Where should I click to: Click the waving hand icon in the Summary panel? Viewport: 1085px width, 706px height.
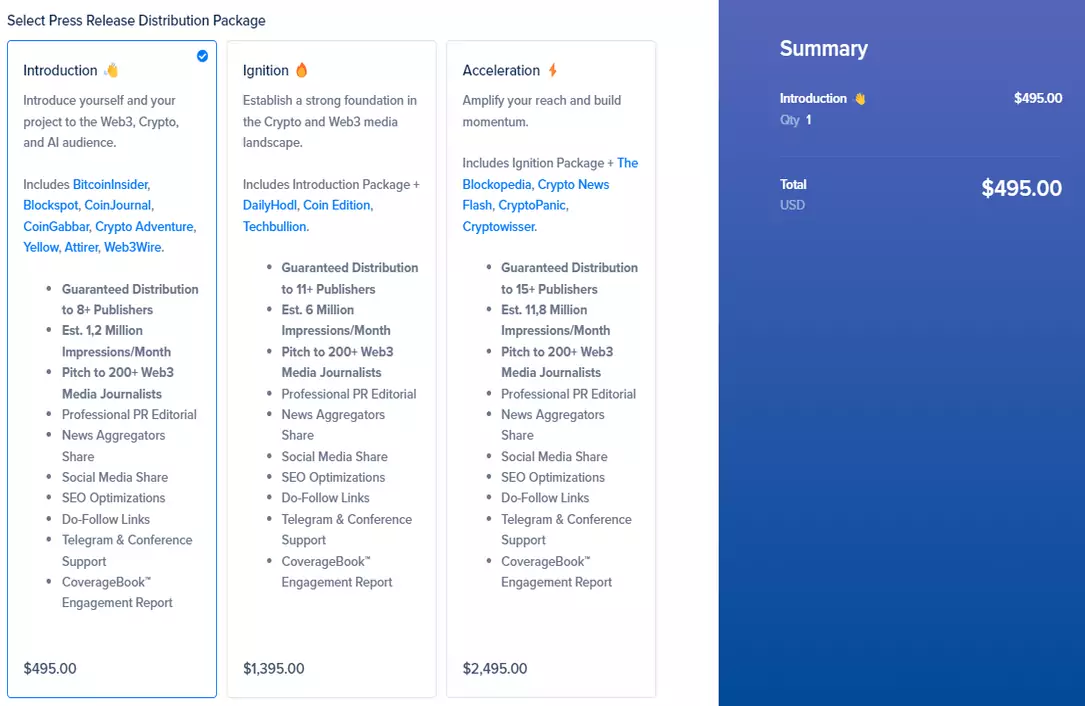pos(859,98)
